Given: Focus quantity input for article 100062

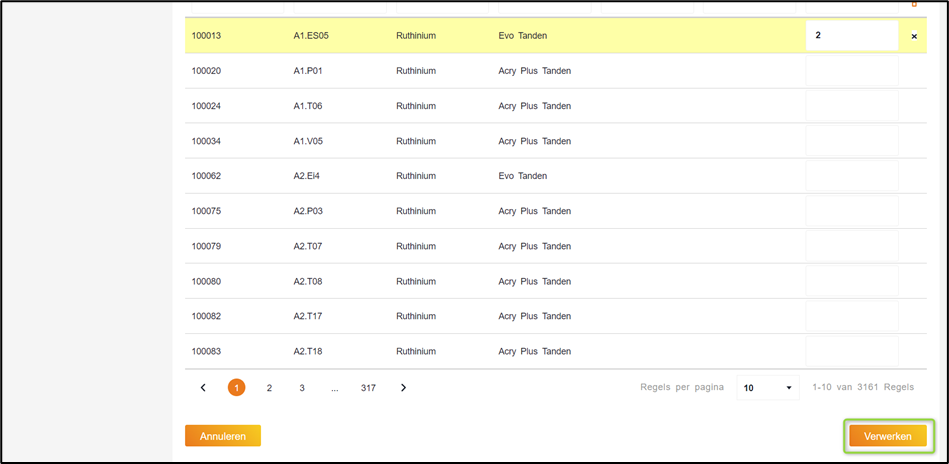Looking at the screenshot, I should (x=851, y=176).
